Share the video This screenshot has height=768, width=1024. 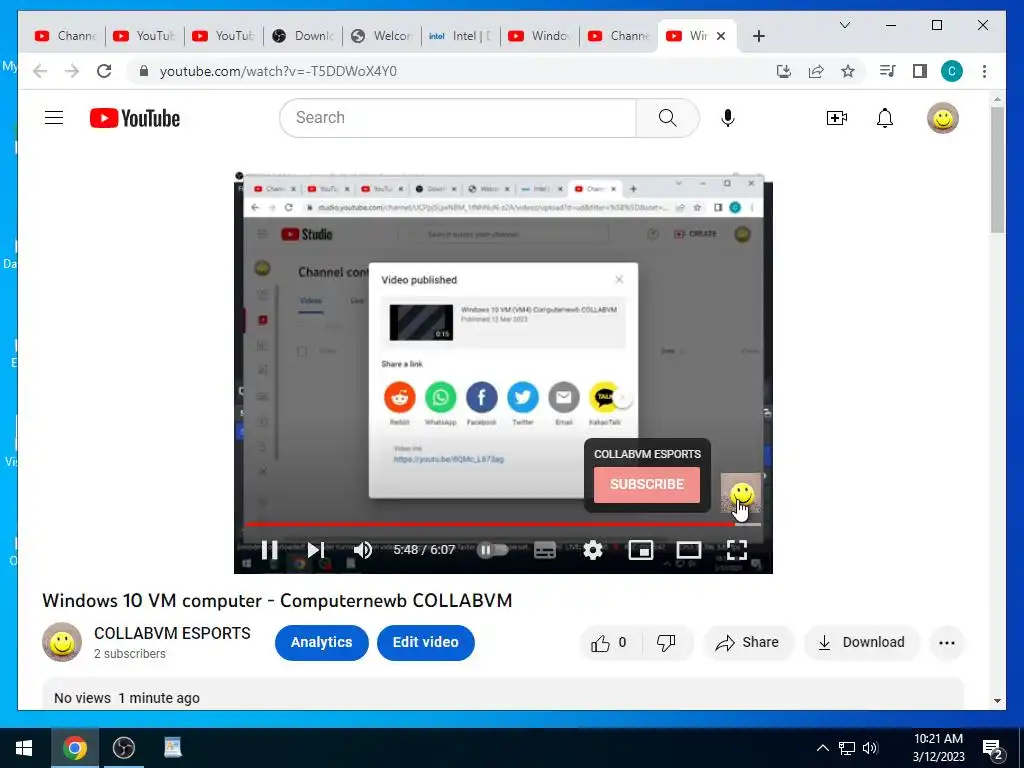(748, 643)
